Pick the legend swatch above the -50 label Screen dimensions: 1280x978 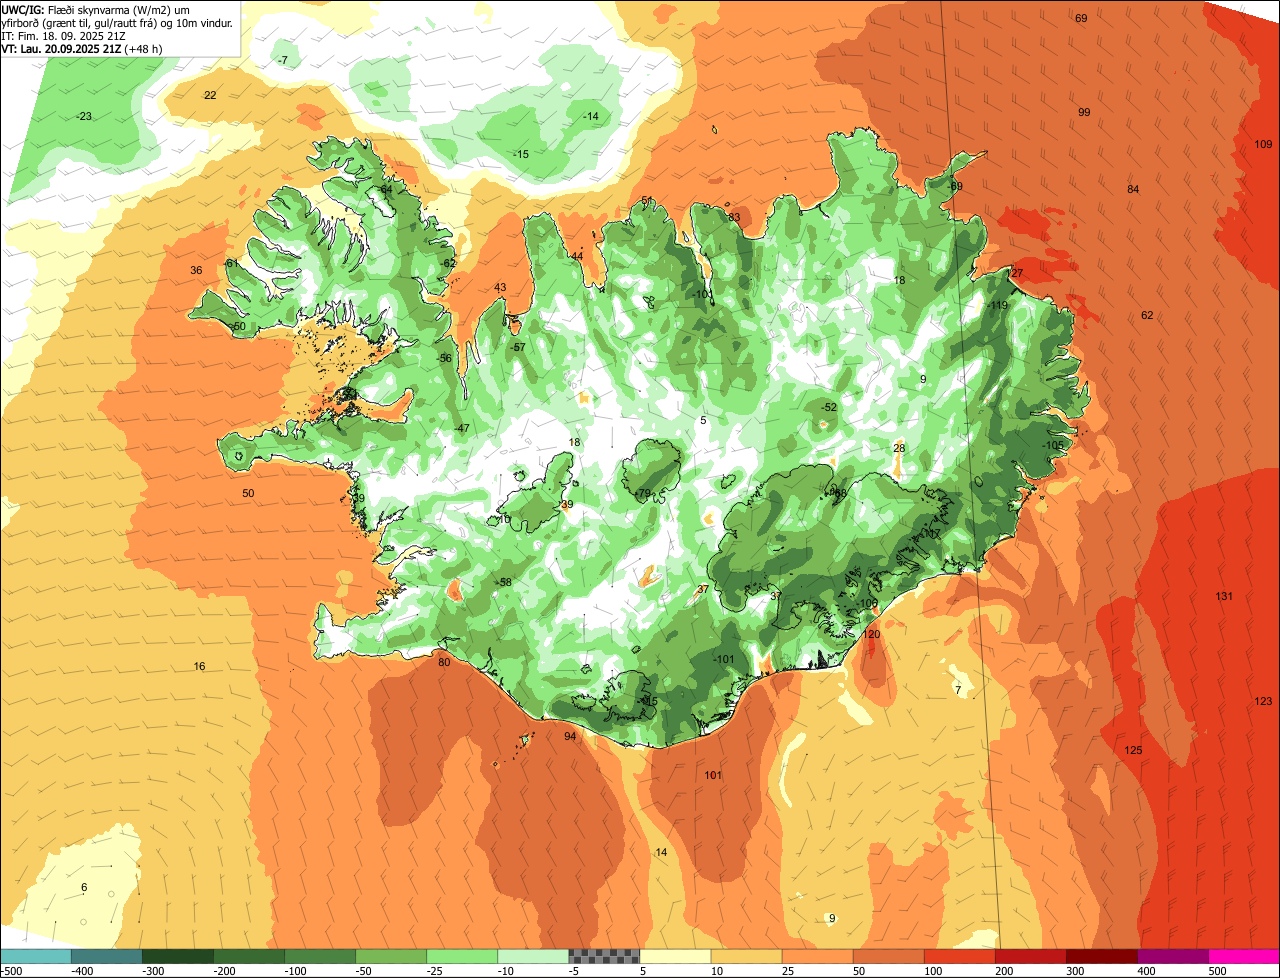point(391,956)
